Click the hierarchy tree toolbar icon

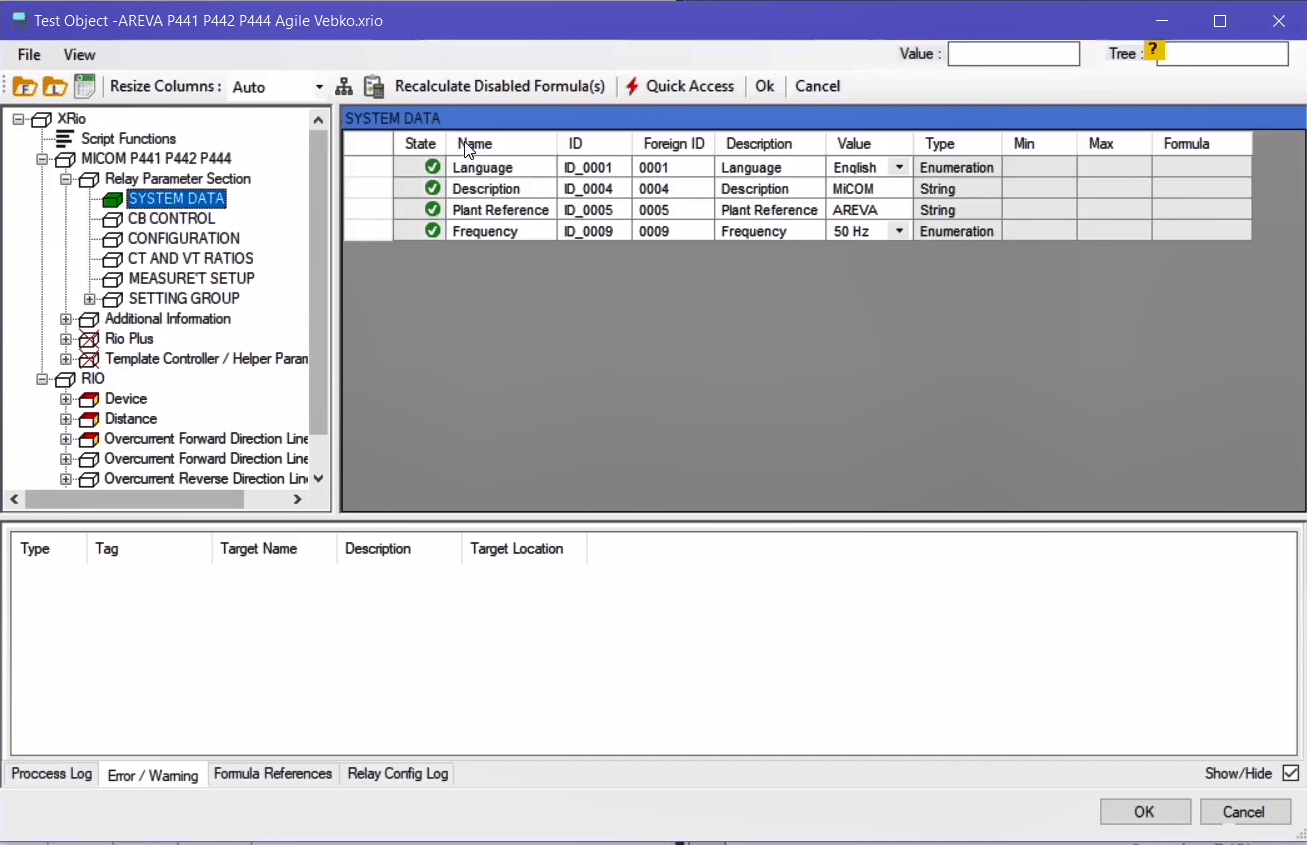344,87
